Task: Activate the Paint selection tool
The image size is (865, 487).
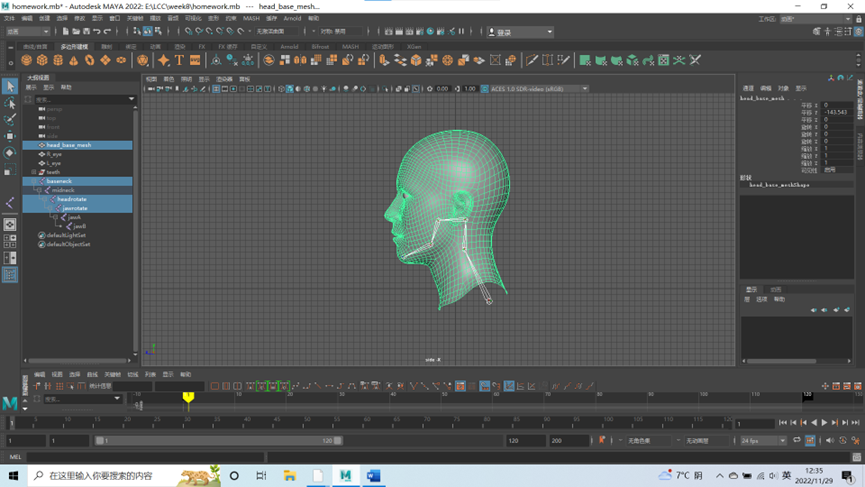Action: 9,120
